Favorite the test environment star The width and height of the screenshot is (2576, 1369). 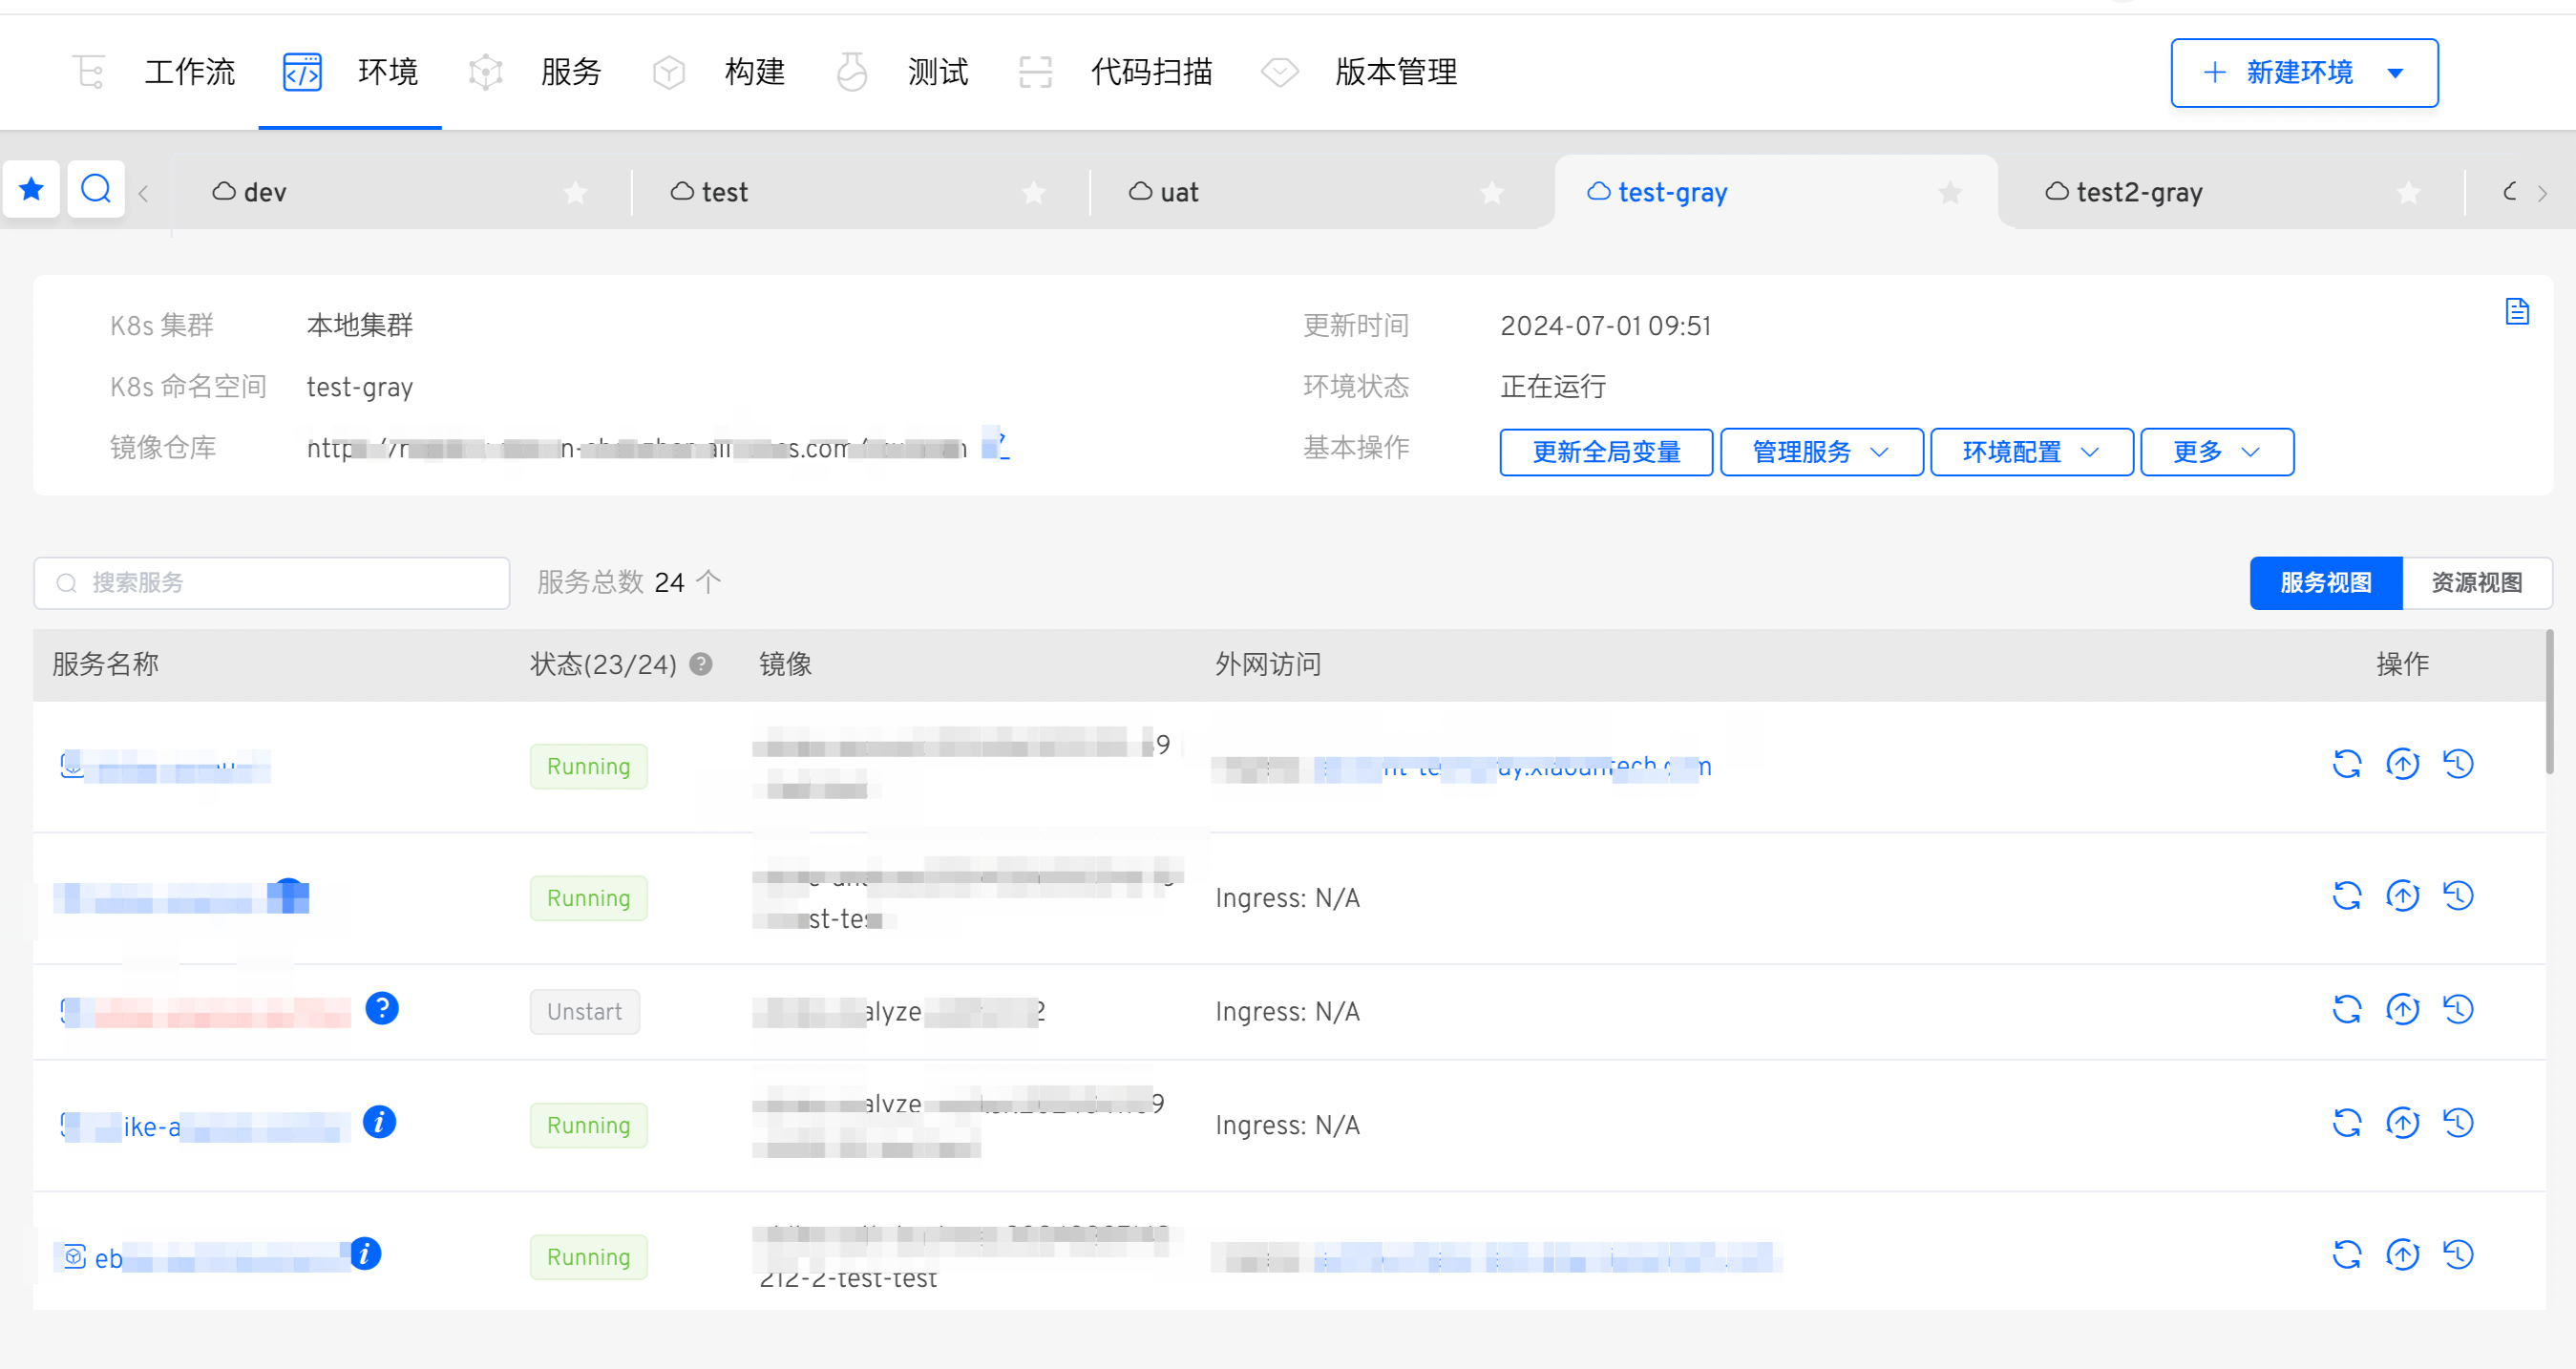pyautogui.click(x=1034, y=192)
